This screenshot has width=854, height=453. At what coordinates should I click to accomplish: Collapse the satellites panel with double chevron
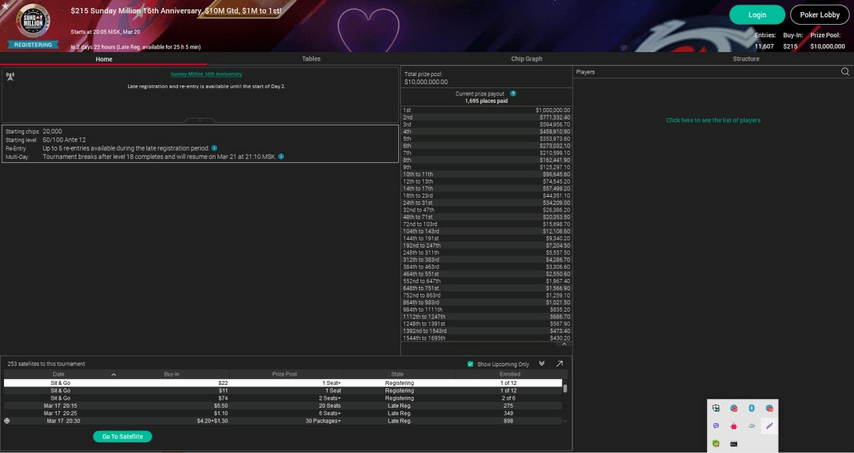pyautogui.click(x=542, y=364)
